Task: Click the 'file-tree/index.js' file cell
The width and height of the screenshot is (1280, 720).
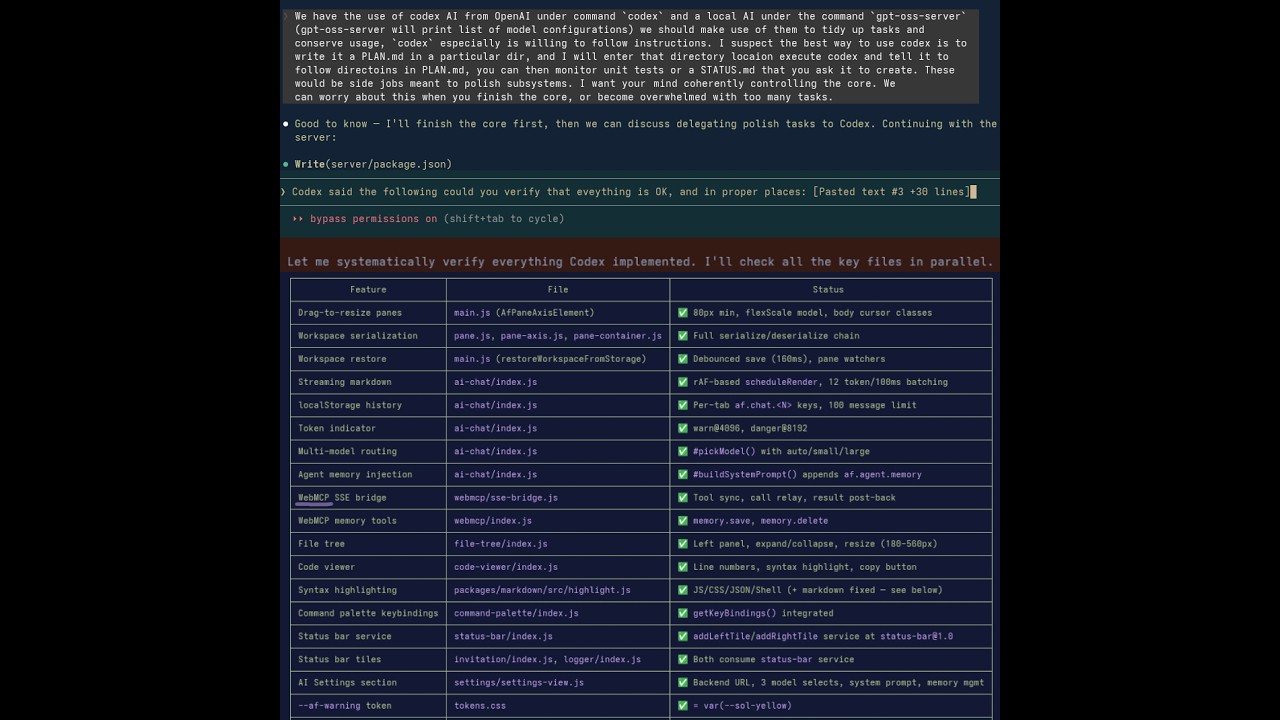Action: coord(558,543)
